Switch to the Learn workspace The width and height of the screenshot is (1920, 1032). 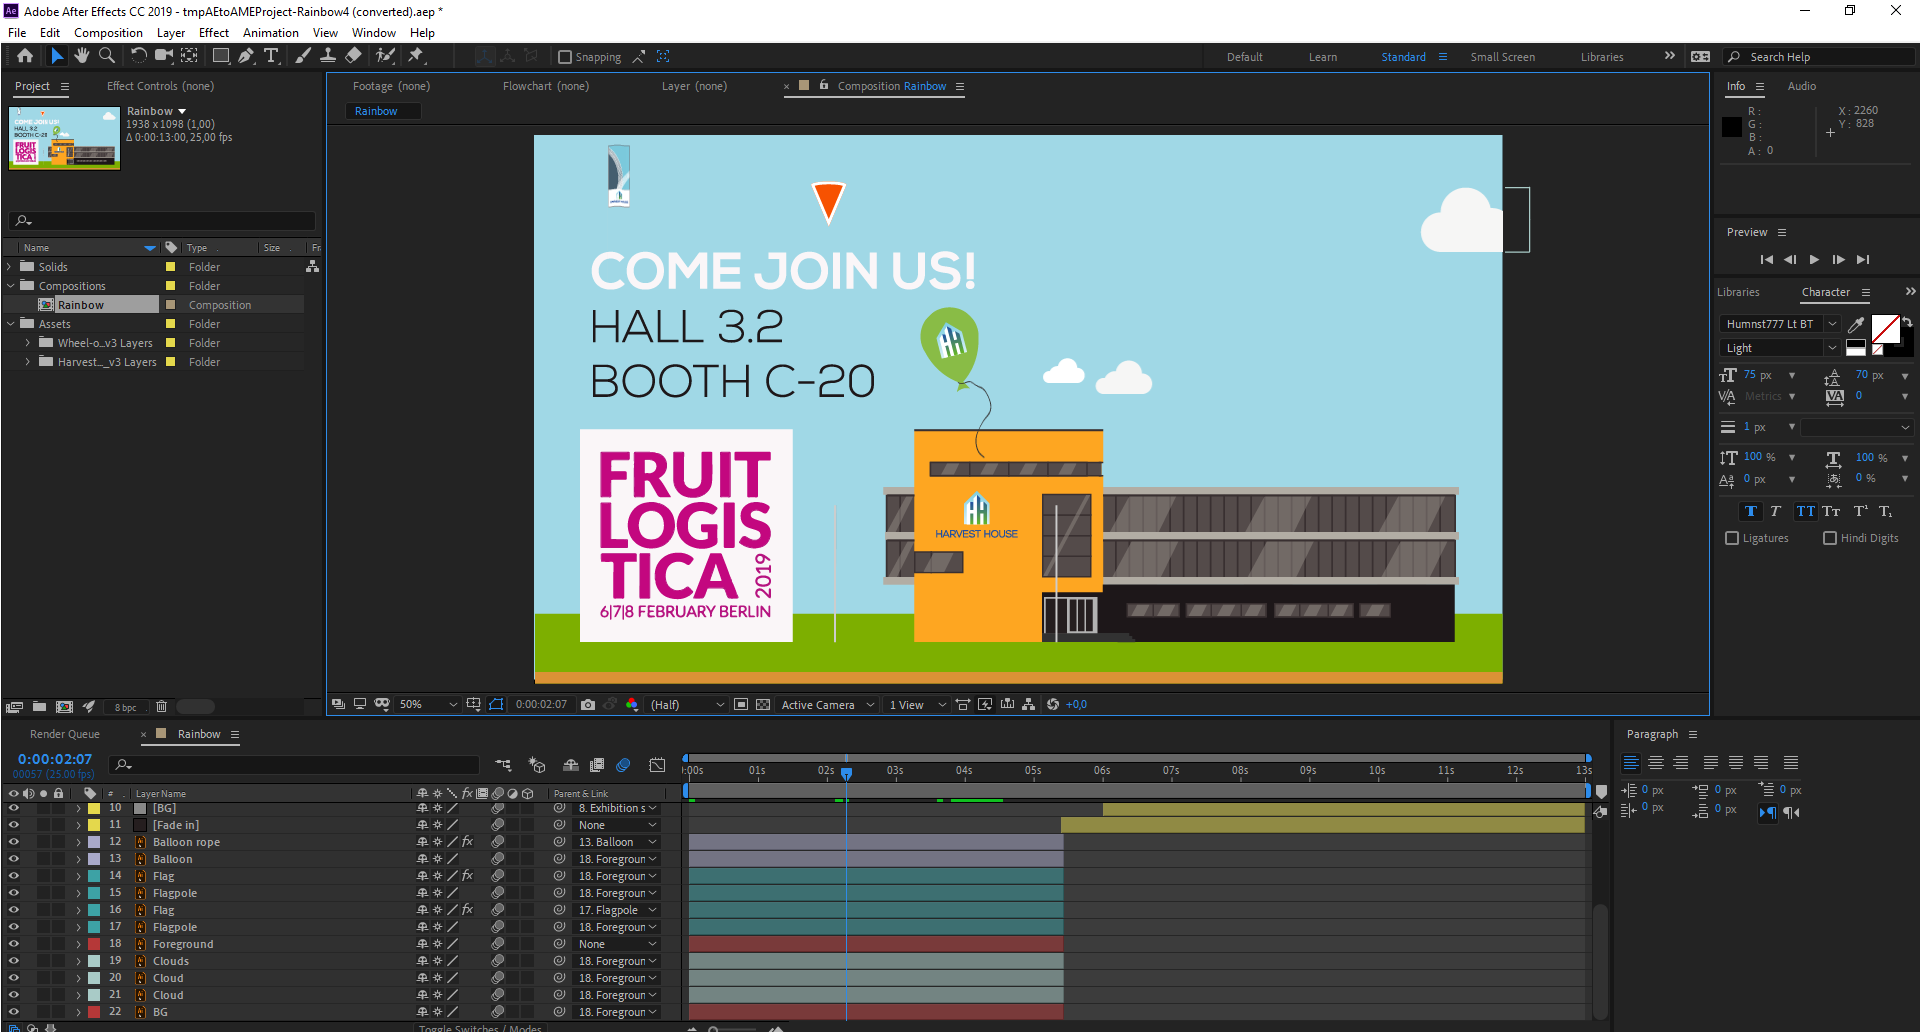(x=1323, y=57)
